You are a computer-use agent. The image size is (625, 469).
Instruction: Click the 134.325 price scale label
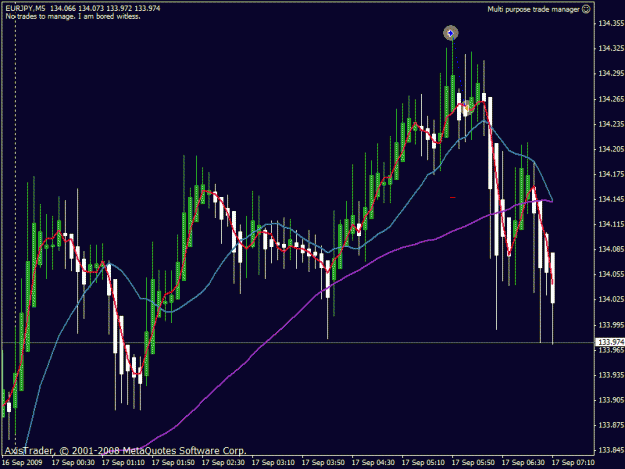pyautogui.click(x=611, y=48)
